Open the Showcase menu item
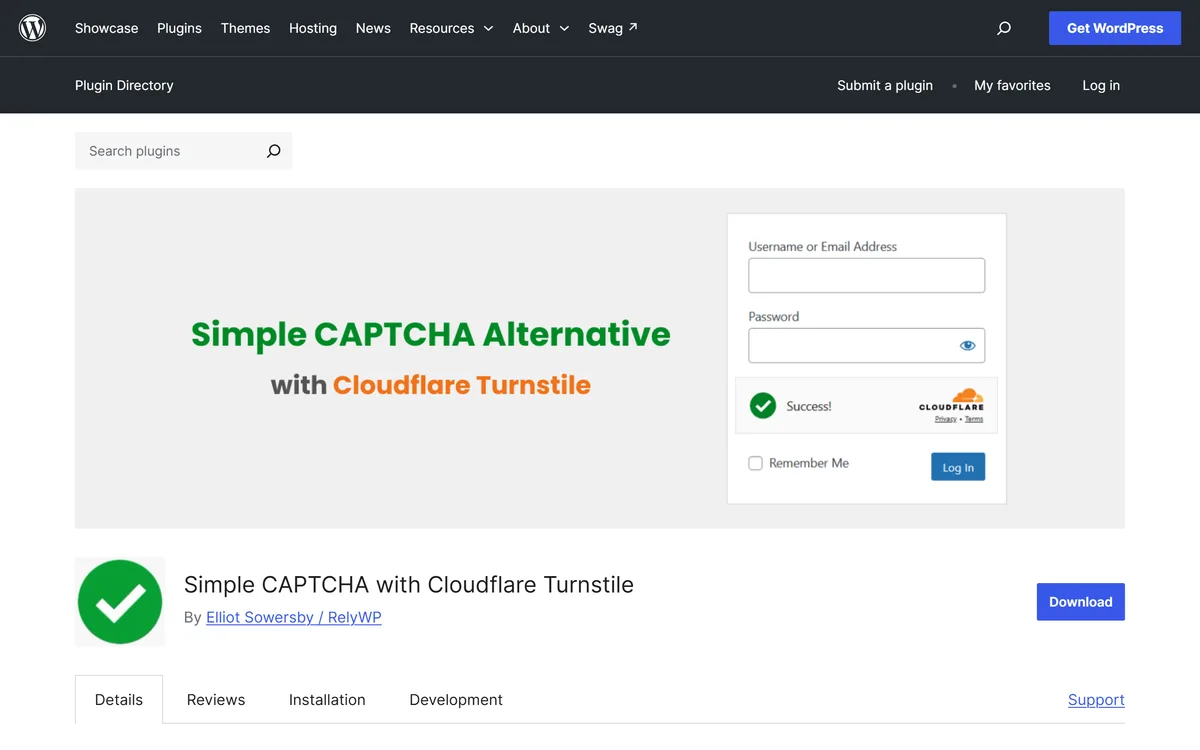 coord(107,28)
